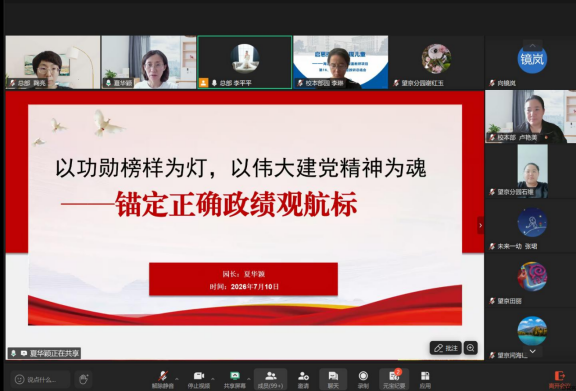The width and height of the screenshot is (576, 391).
Task: Open 元宝纪要 meeting notes
Action: click(394, 380)
